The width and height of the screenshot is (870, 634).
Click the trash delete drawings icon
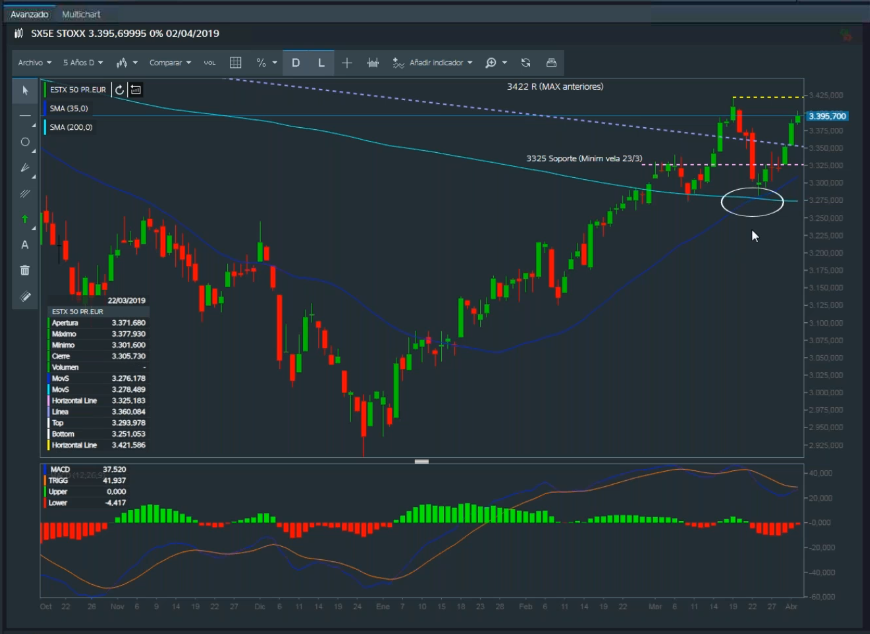(25, 270)
